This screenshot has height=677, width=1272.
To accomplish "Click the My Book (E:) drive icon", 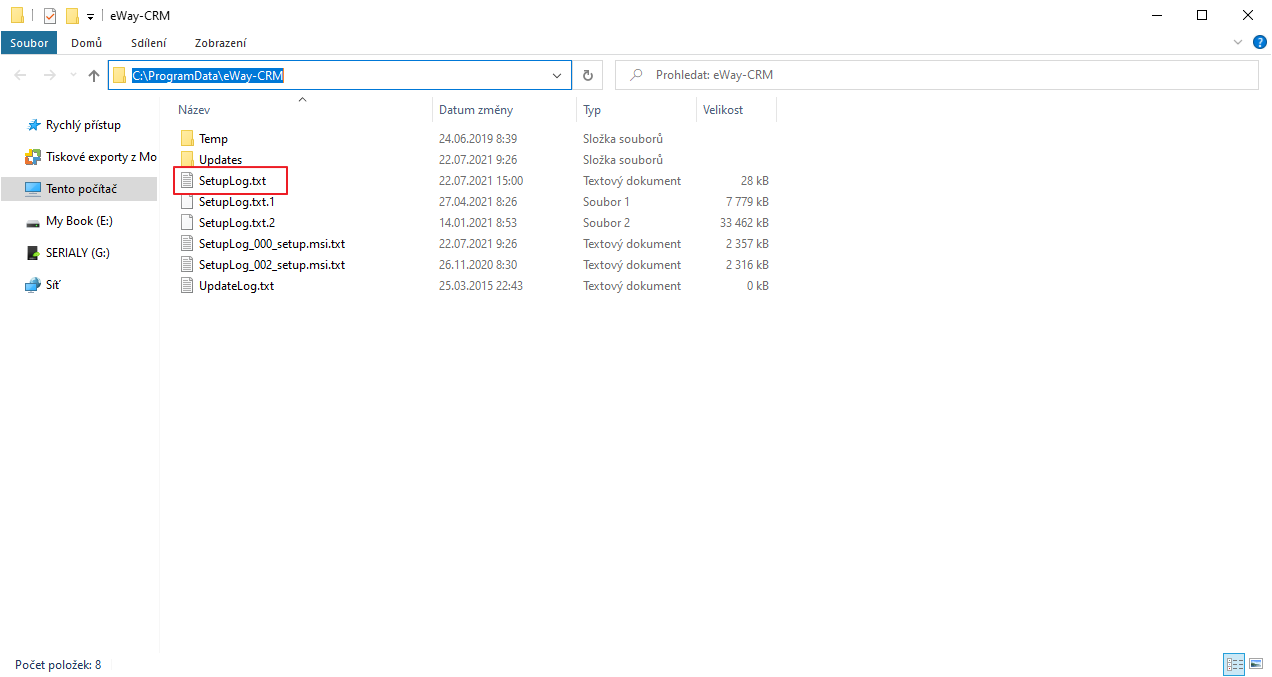I will point(33,221).
